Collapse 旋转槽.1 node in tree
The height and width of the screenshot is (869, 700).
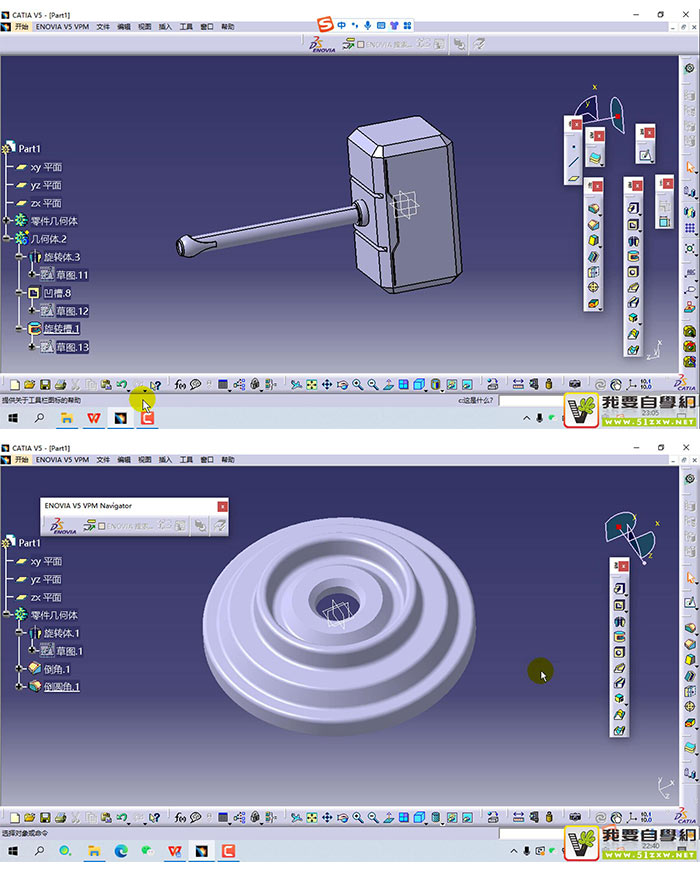click(19, 329)
